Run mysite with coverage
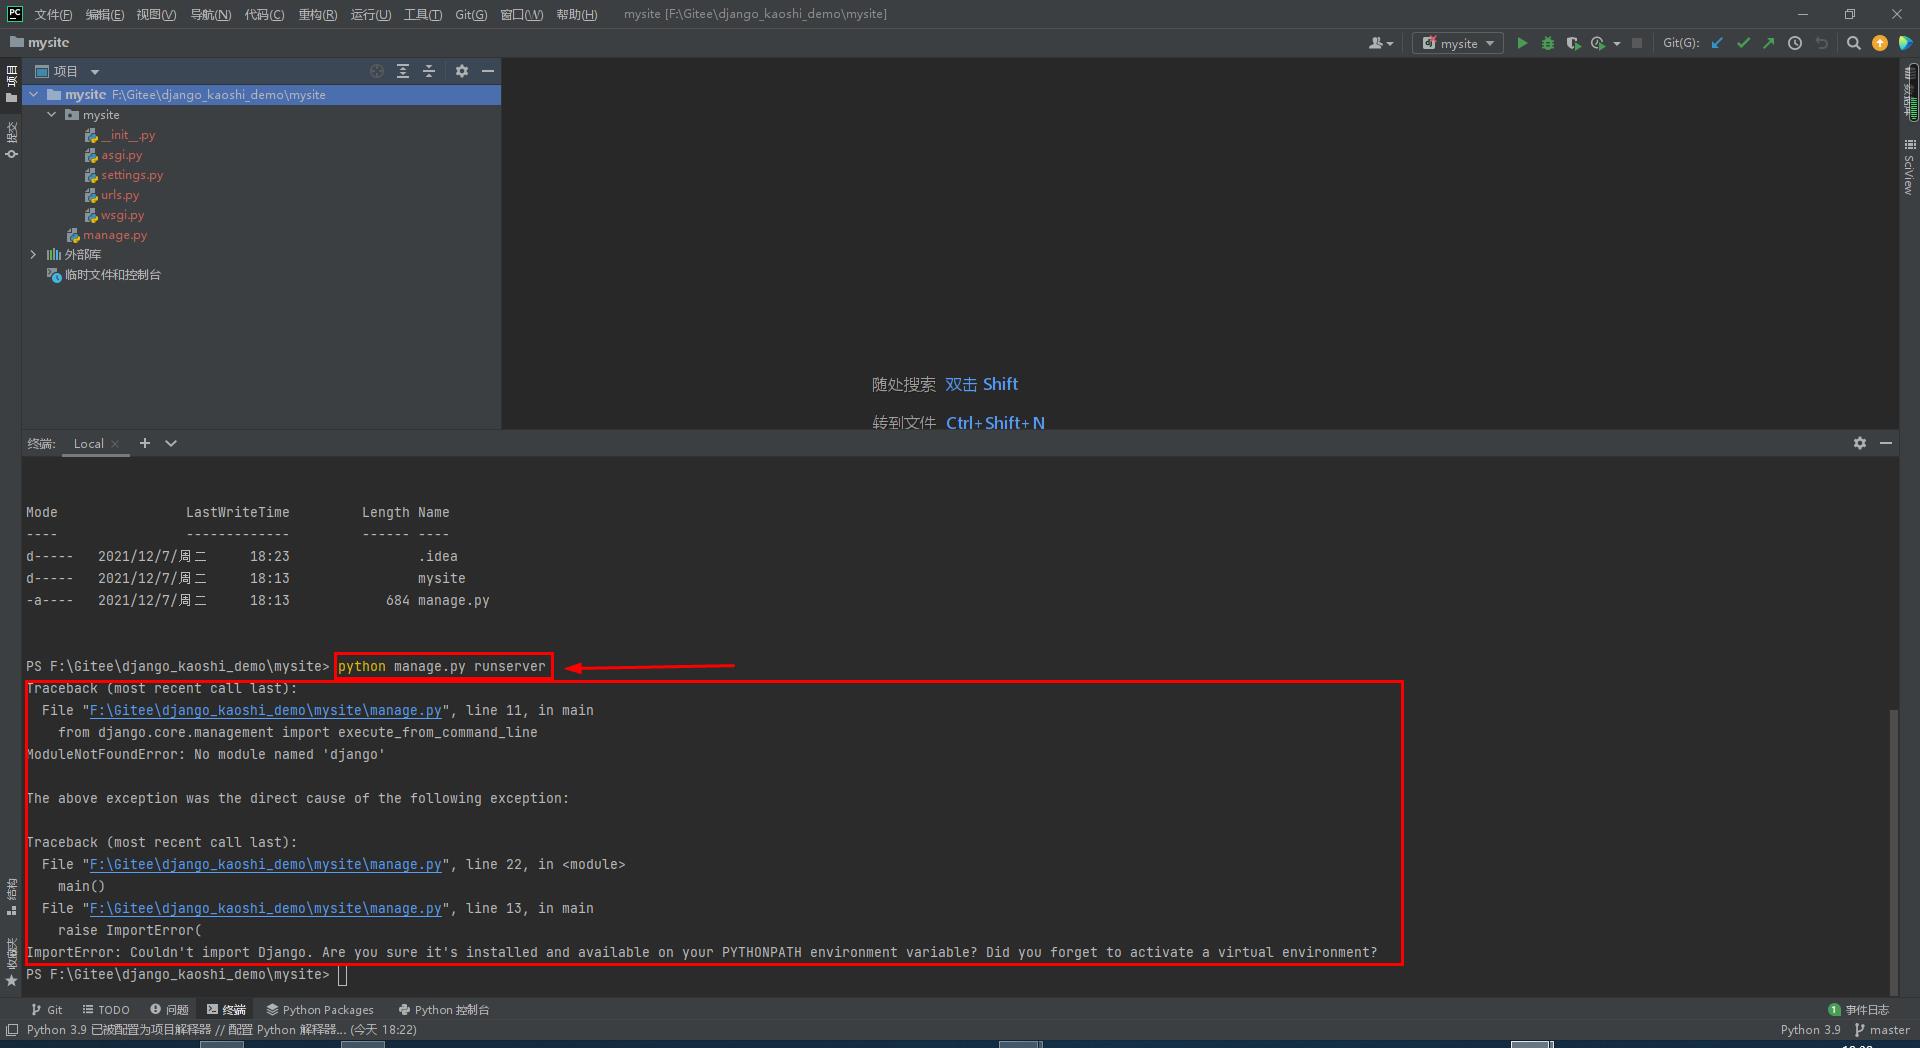This screenshot has width=1920, height=1048. pyautogui.click(x=1573, y=43)
